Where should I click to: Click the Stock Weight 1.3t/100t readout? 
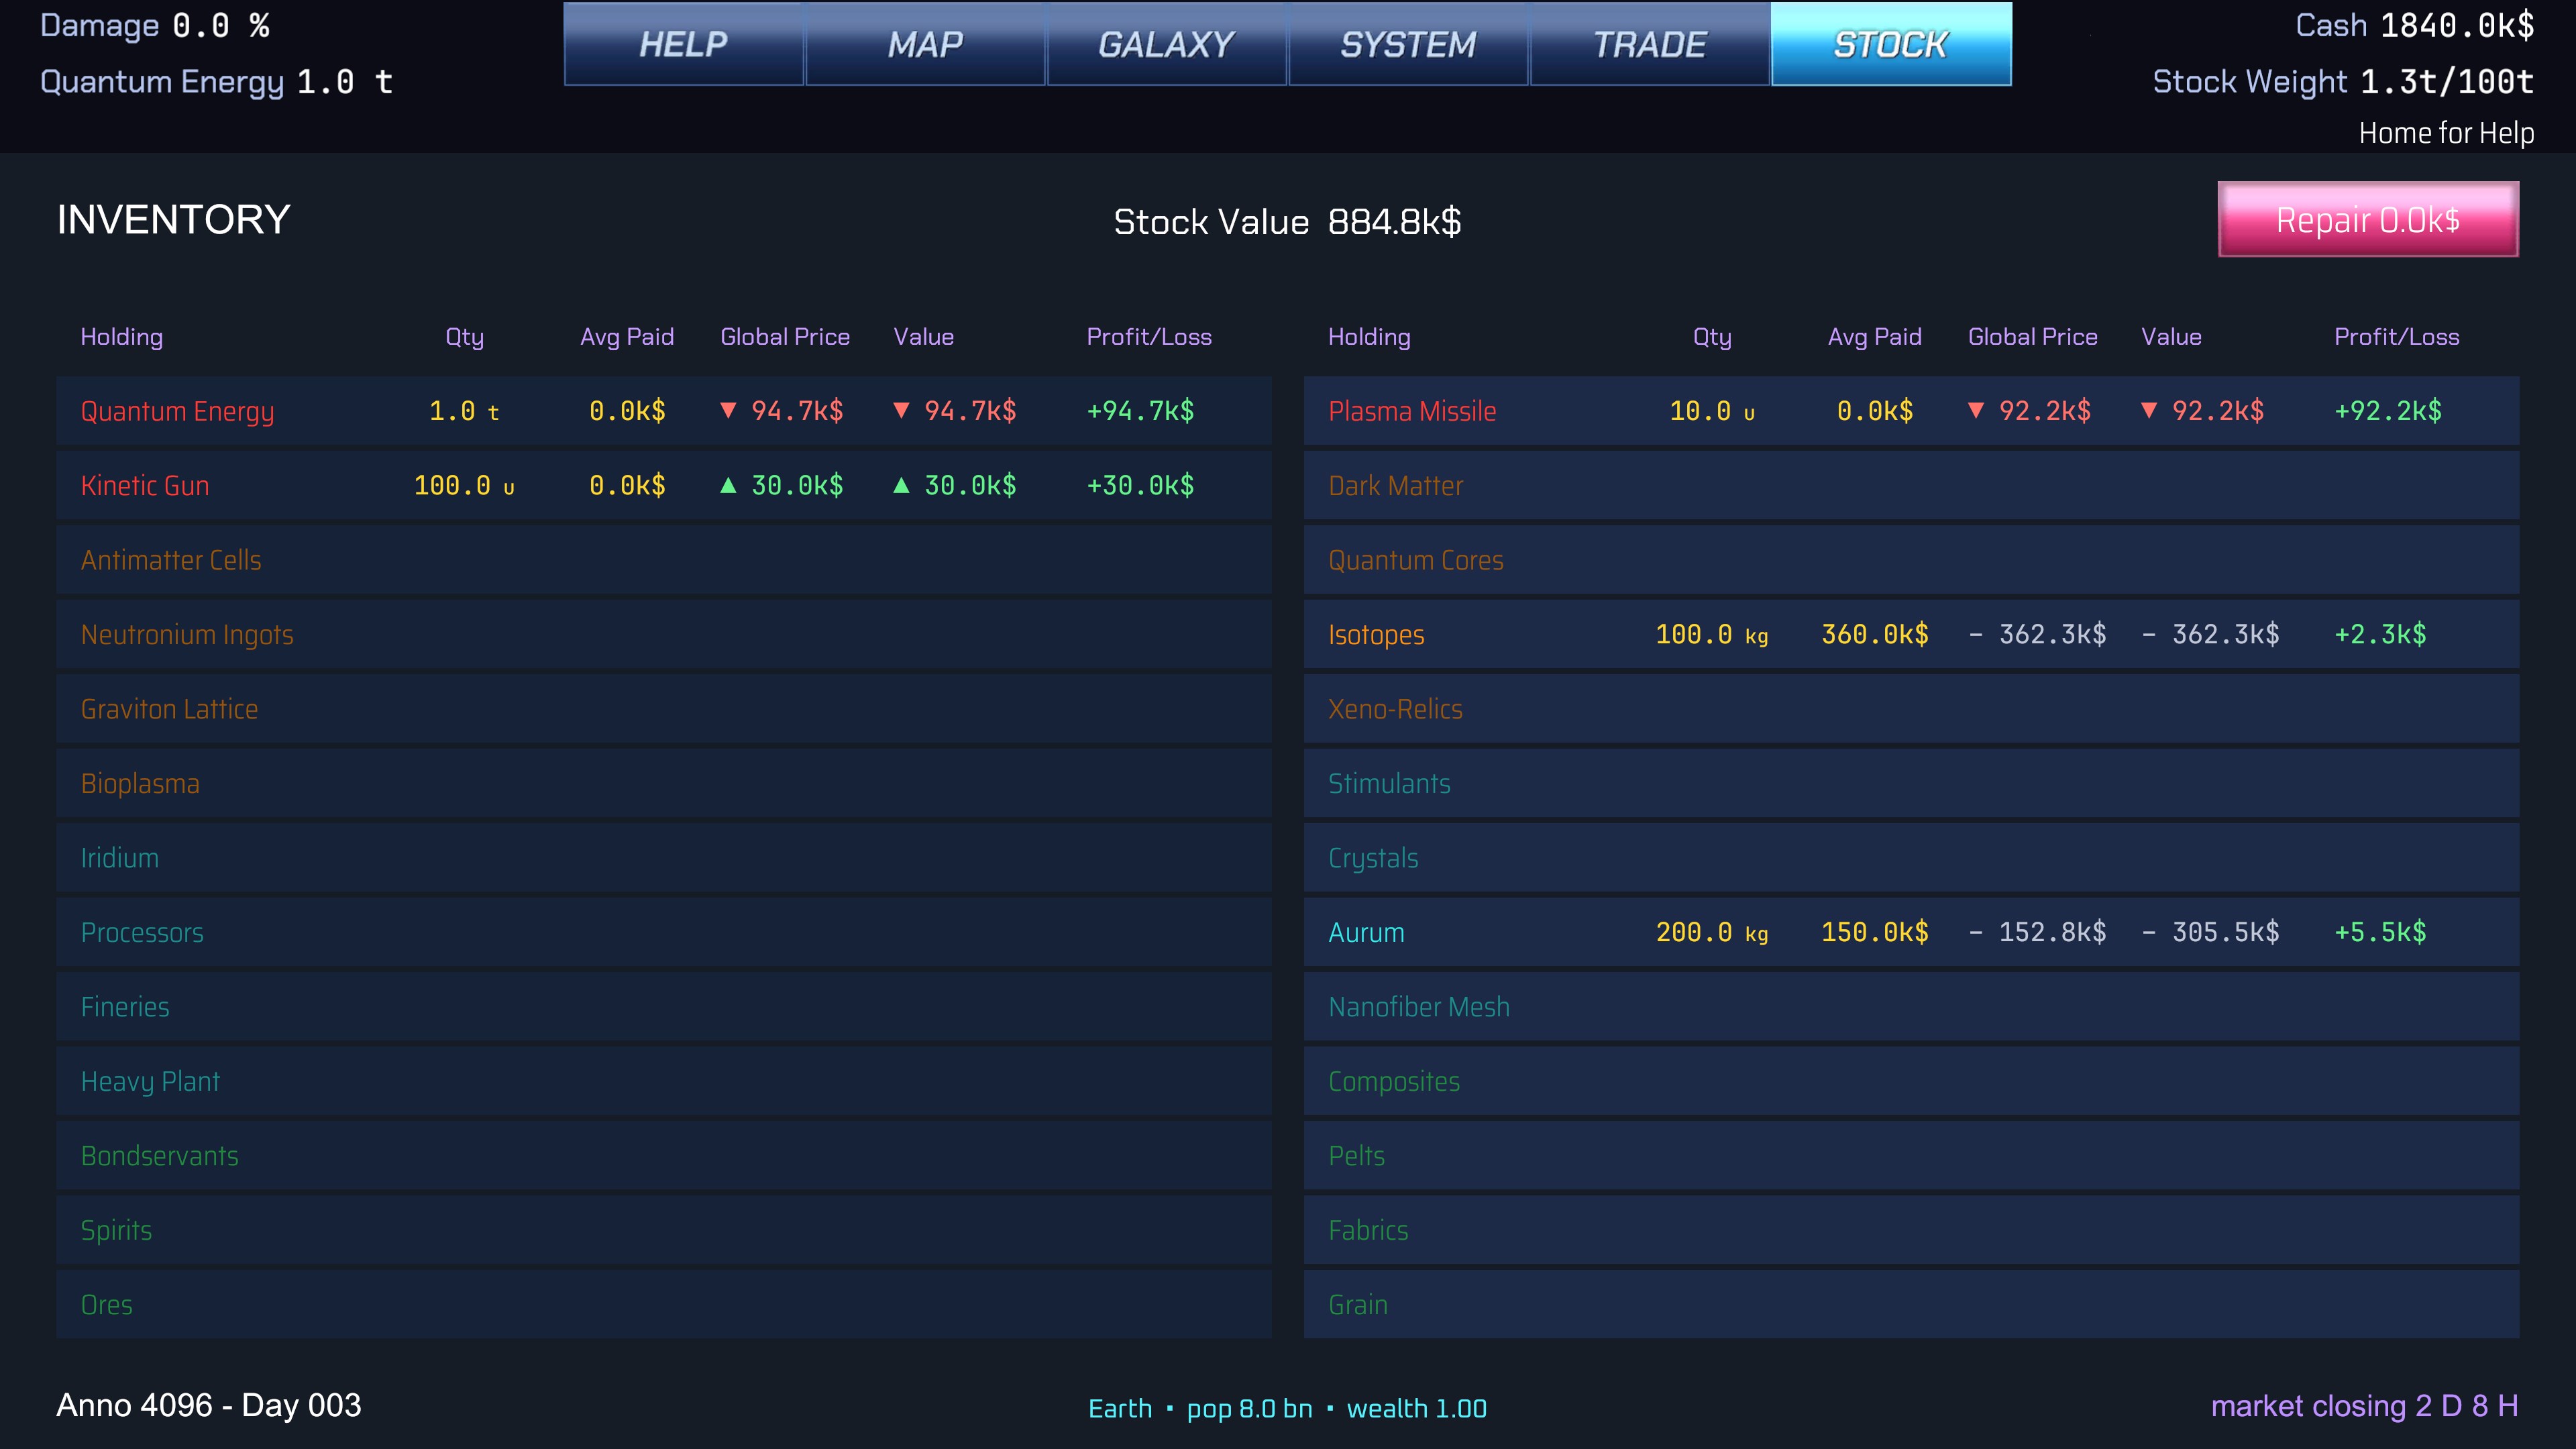pos(2343,81)
